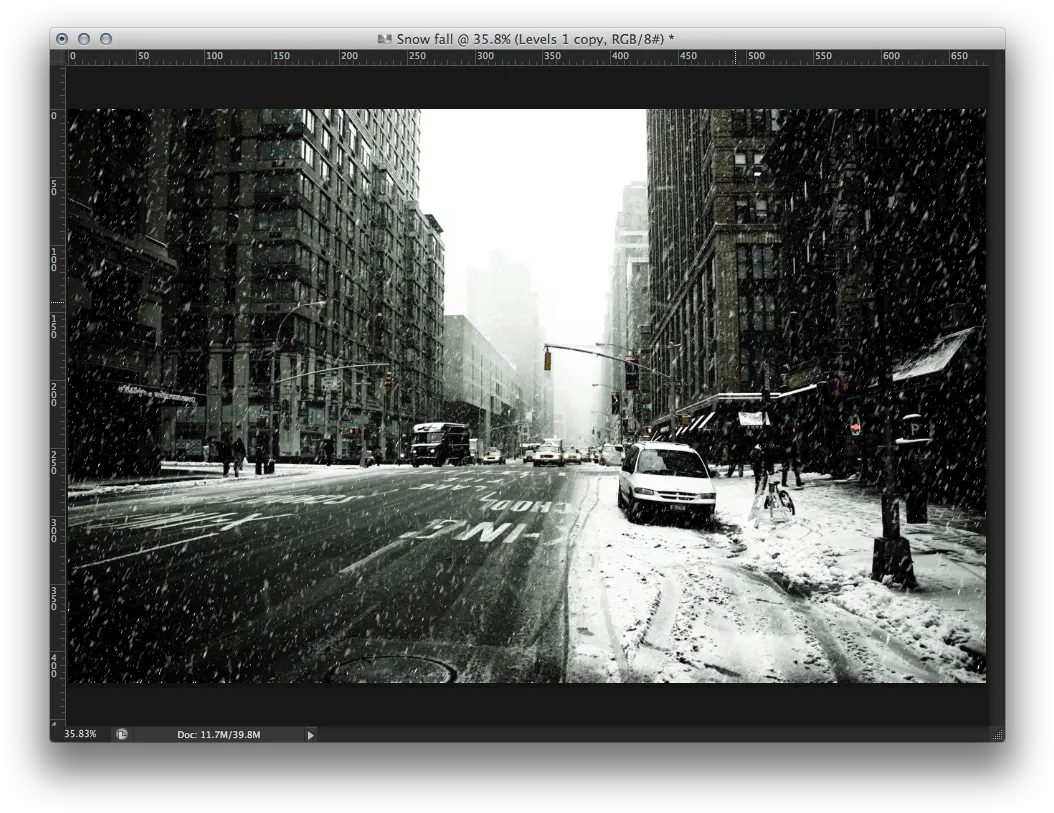Click the parked white van in the image
Image resolution: width=1054 pixels, height=813 pixels.
[x=665, y=481]
